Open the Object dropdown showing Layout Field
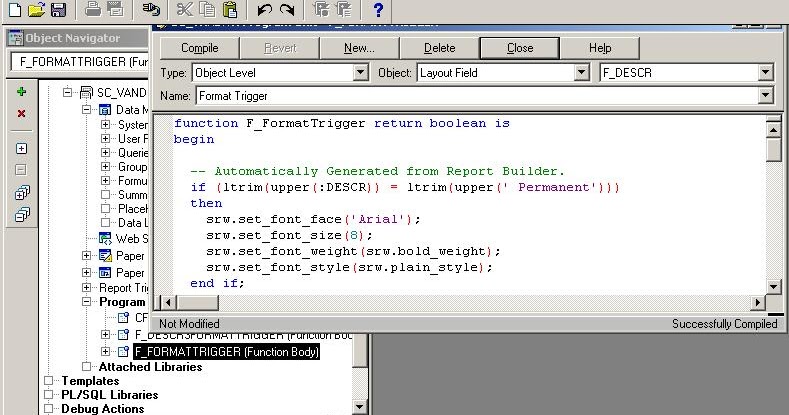Screen dimensions: 789x415 coord(582,72)
